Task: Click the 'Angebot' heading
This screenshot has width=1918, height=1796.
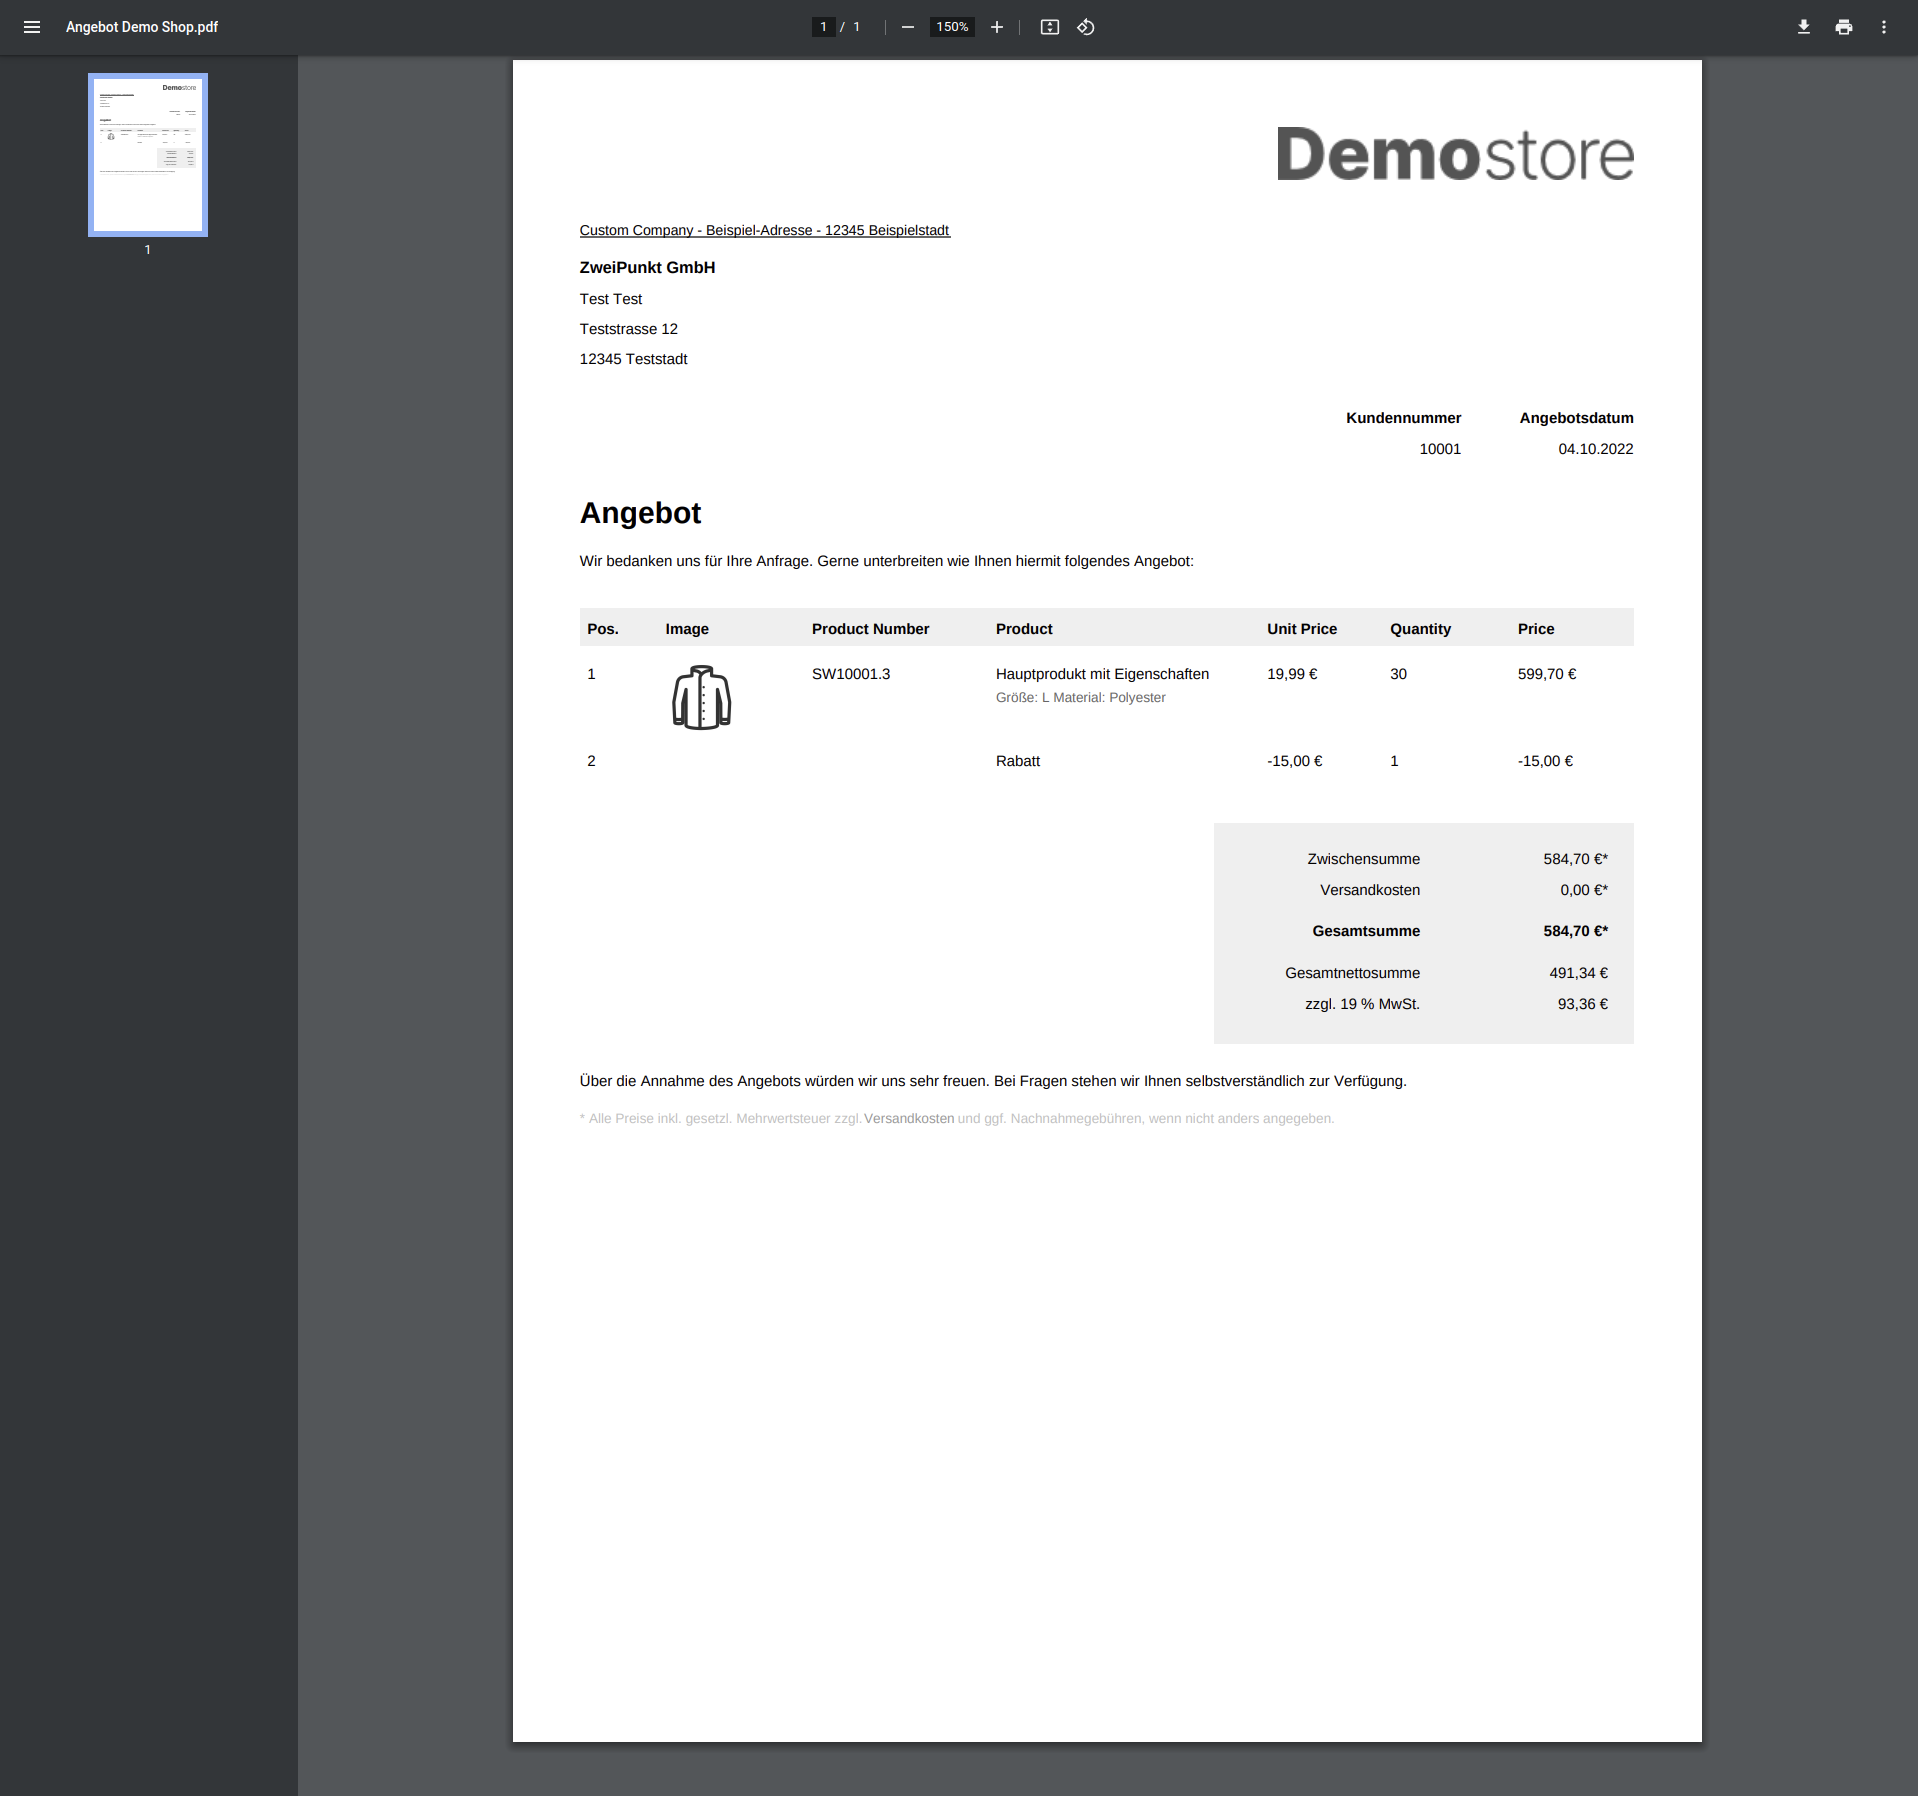Action: pyautogui.click(x=640, y=513)
